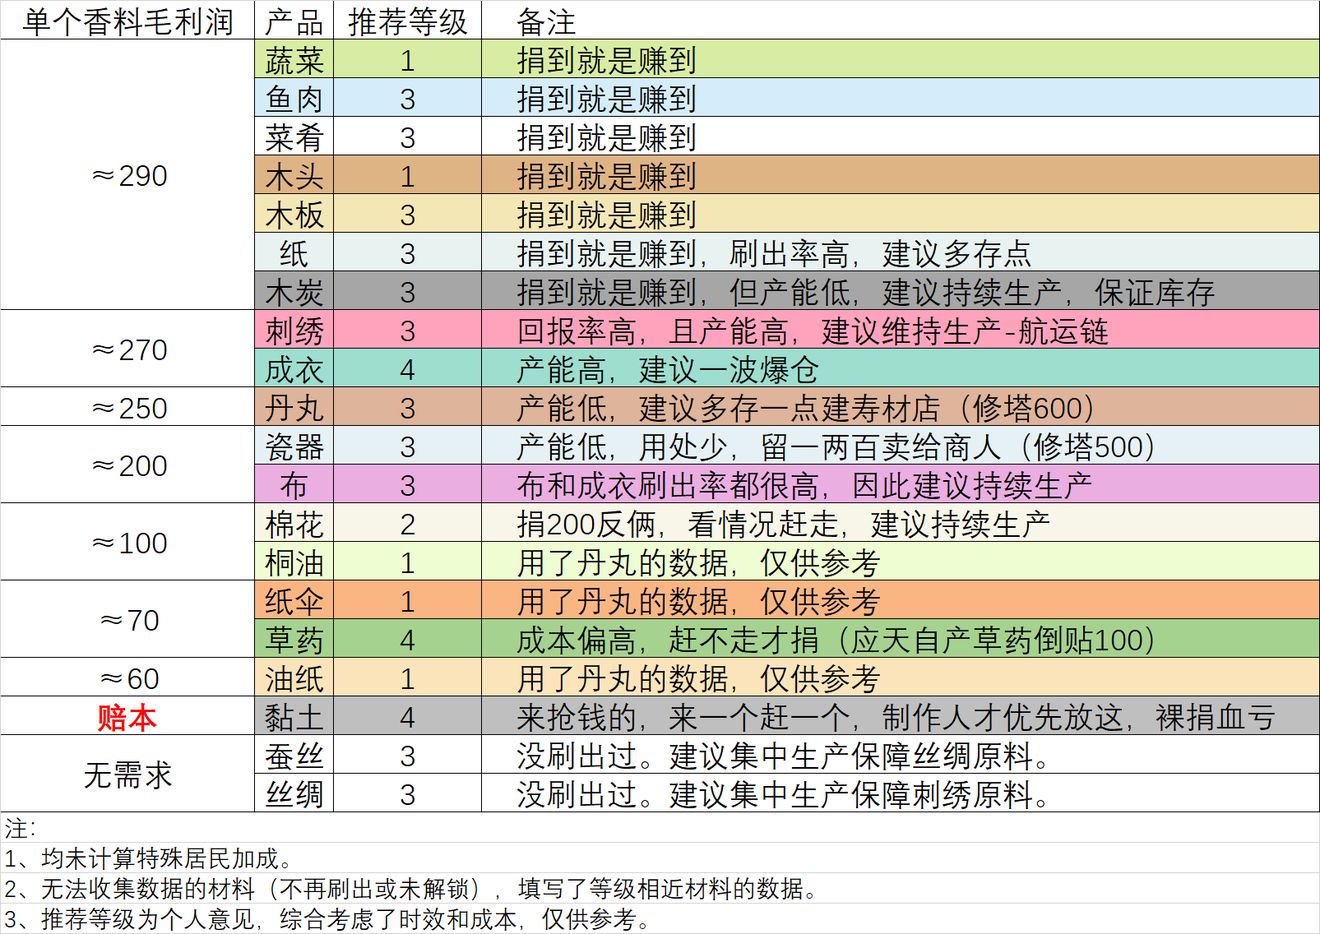Click the recommended level 4 for 黏土
The height and width of the screenshot is (934, 1320).
408,717
